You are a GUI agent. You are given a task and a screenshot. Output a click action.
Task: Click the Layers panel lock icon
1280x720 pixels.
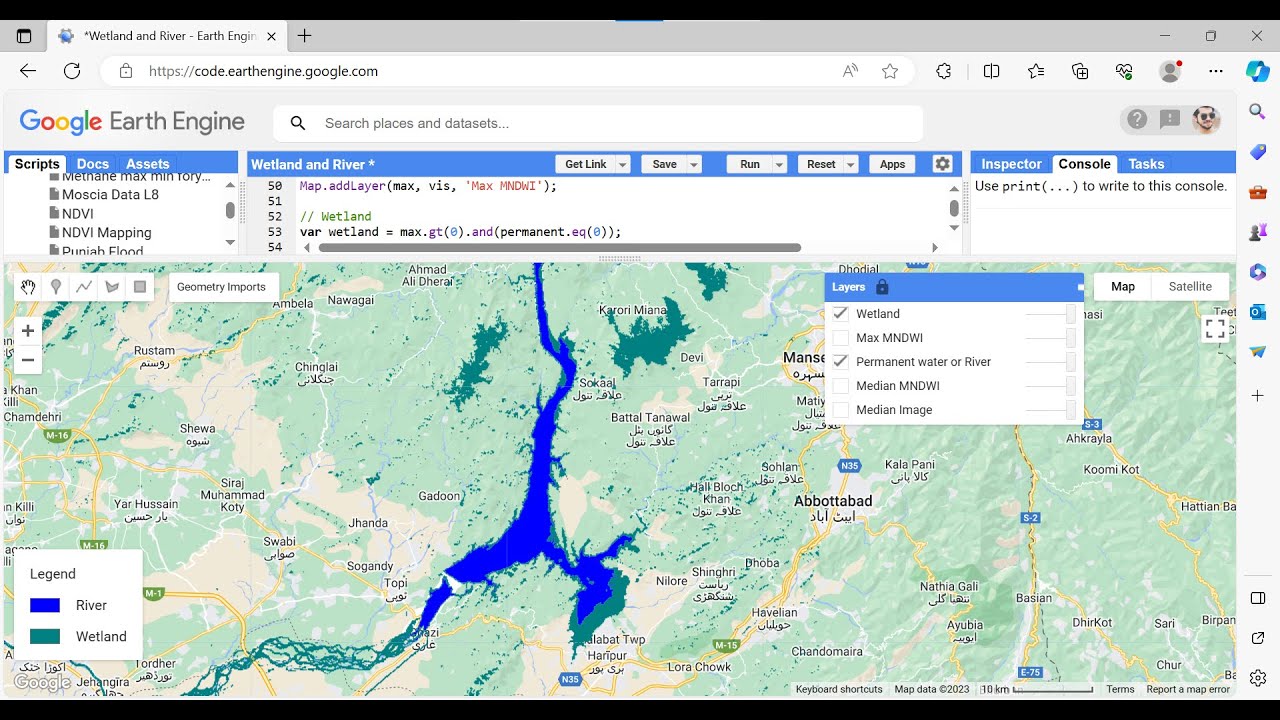coord(882,287)
